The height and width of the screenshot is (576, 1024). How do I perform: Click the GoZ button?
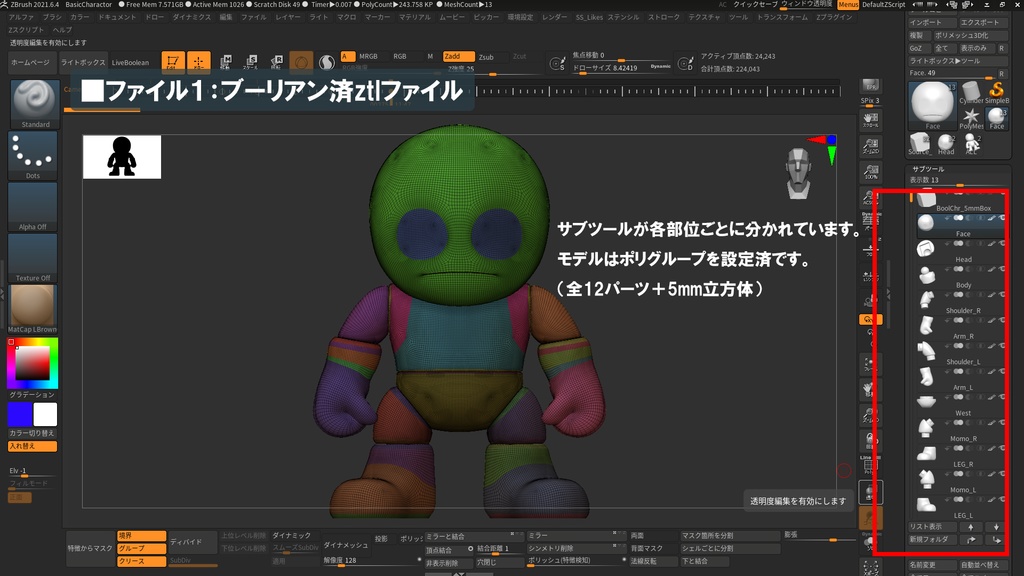coord(916,48)
